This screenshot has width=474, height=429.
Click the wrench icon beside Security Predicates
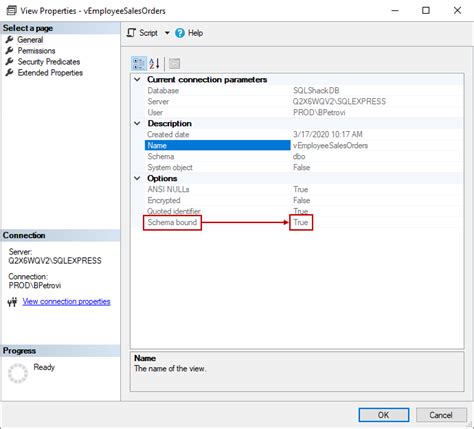tap(10, 62)
